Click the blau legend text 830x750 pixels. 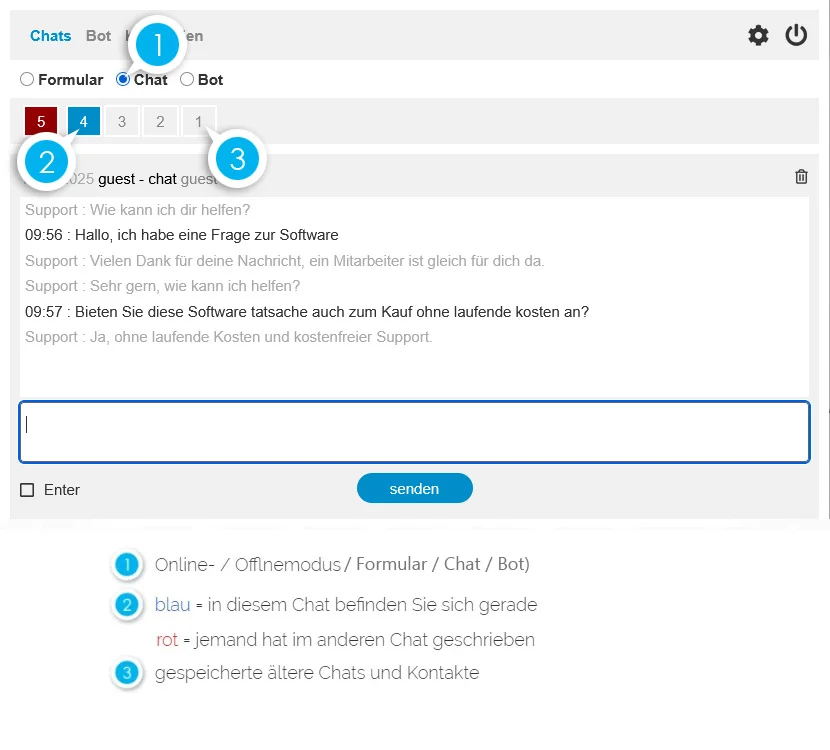point(172,605)
